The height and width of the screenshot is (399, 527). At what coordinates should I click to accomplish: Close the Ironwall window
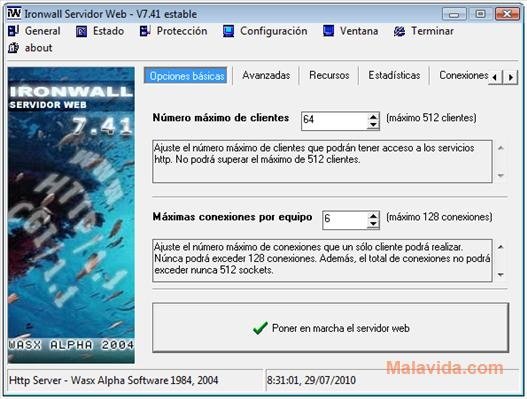pos(507,14)
